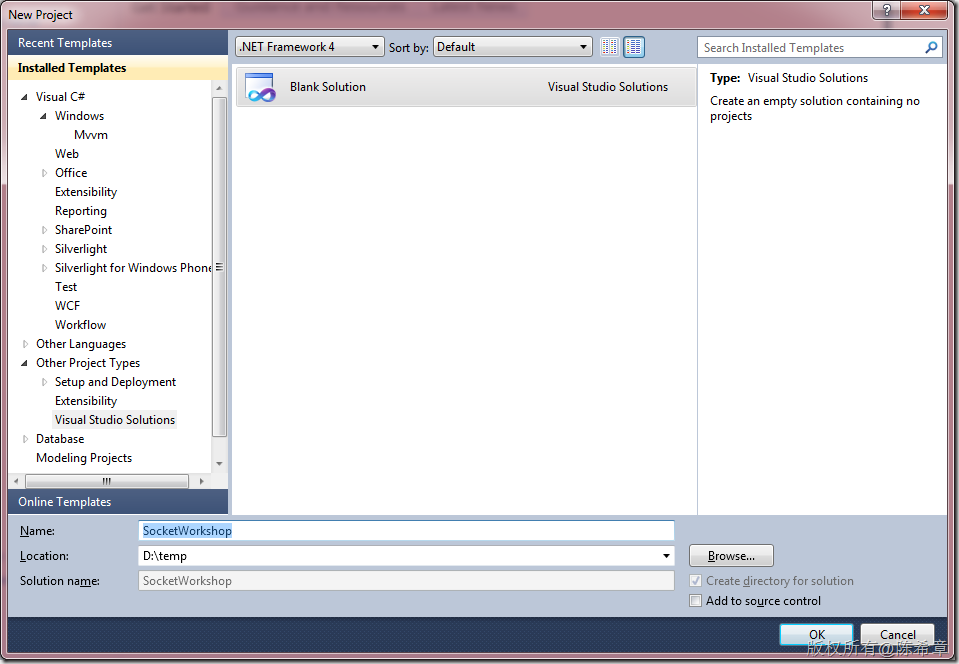Open the Online Templates section
959x664 pixels.
pos(118,501)
